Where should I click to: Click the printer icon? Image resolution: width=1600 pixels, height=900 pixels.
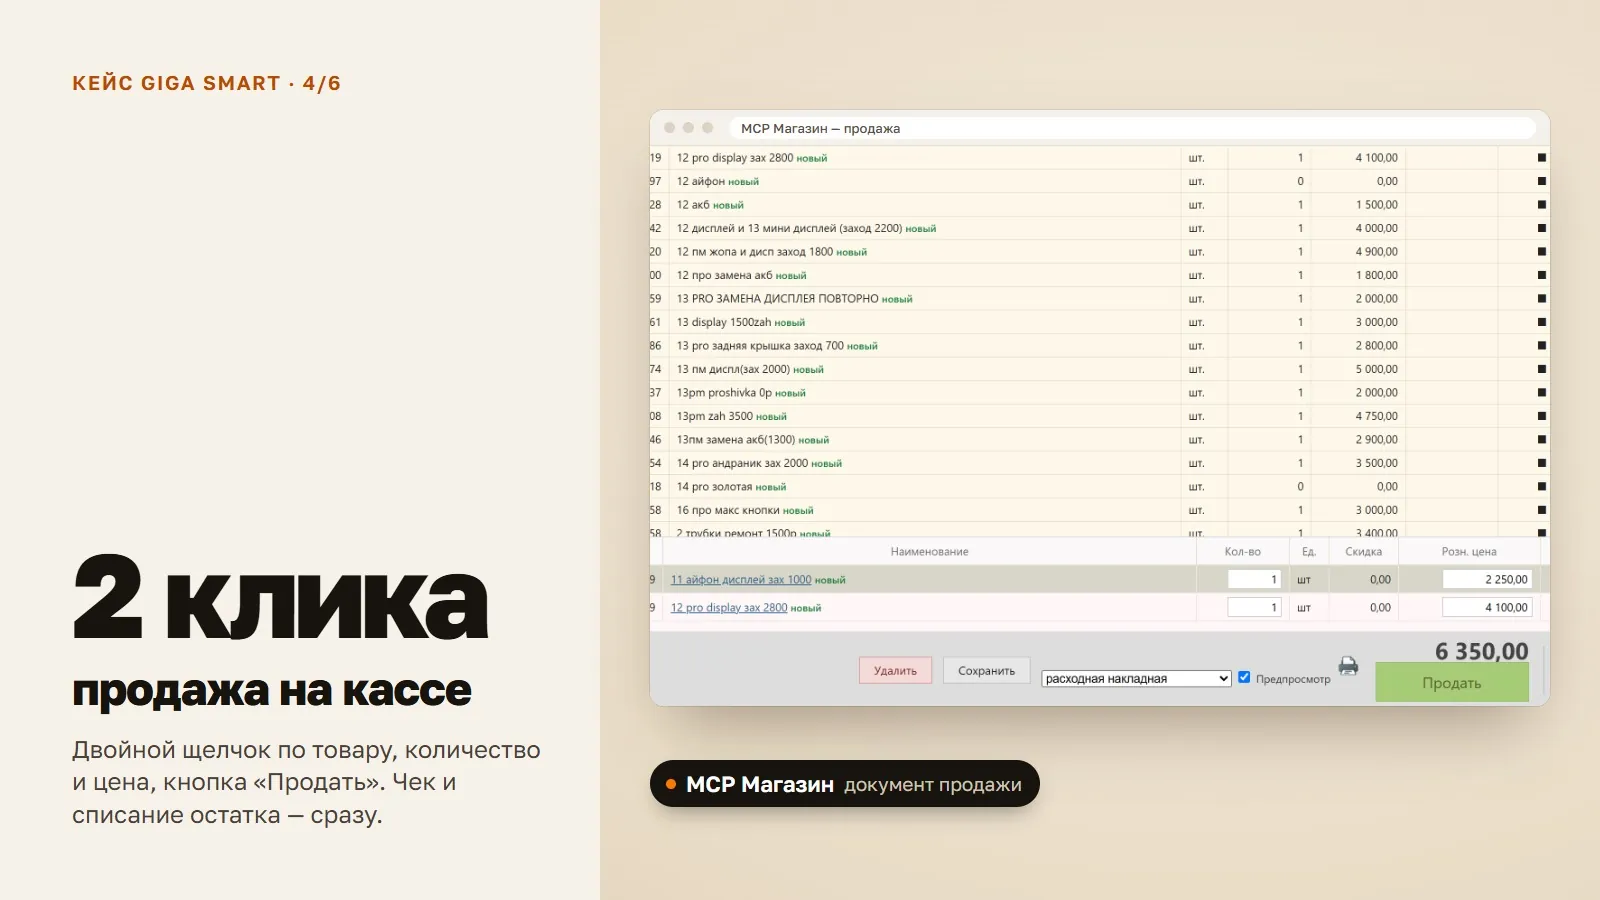click(1349, 666)
